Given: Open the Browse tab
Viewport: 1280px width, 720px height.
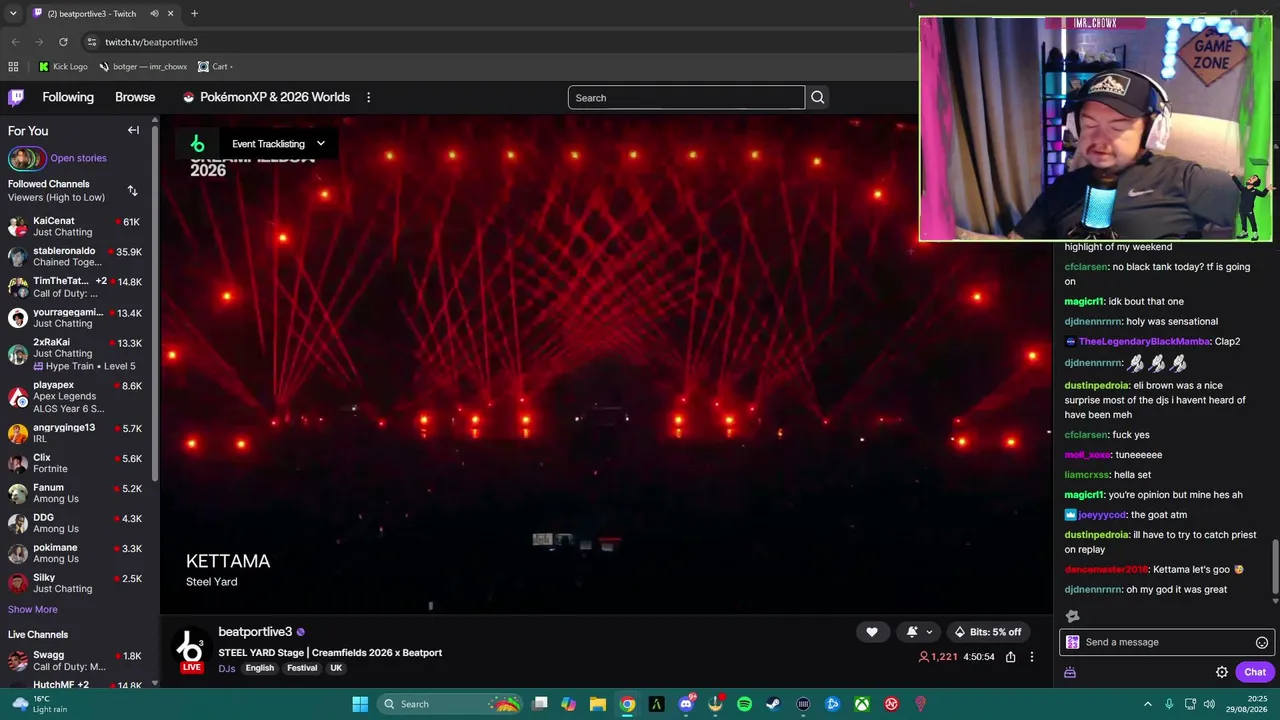Looking at the screenshot, I should (135, 97).
